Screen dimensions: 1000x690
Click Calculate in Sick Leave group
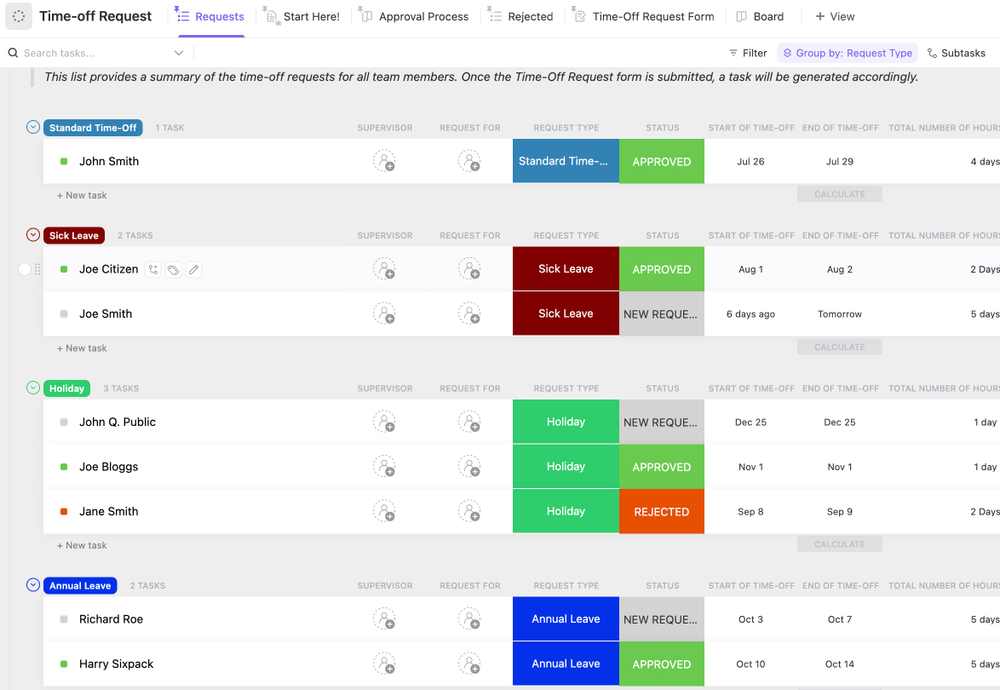(839, 347)
